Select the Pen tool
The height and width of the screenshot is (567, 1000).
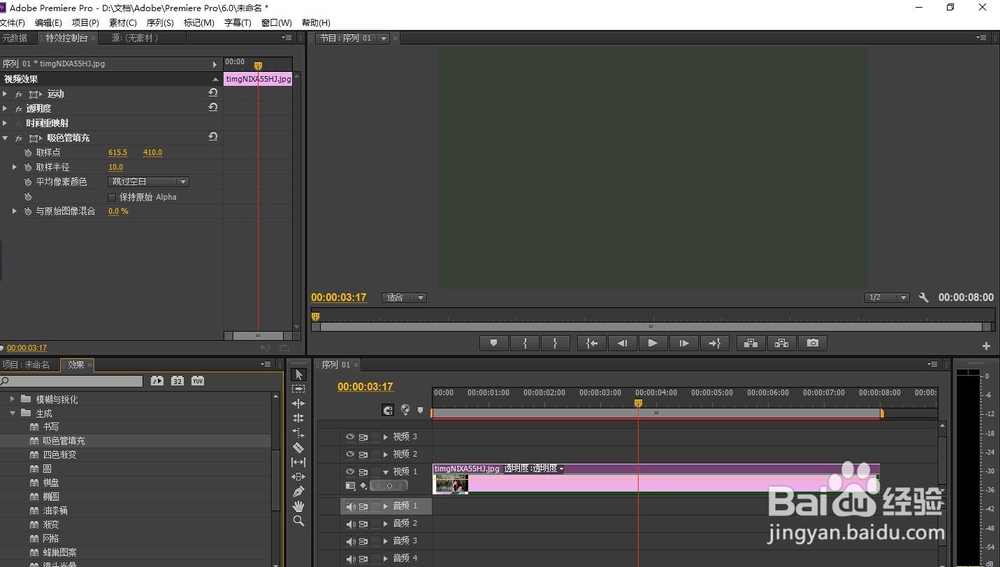click(298, 491)
